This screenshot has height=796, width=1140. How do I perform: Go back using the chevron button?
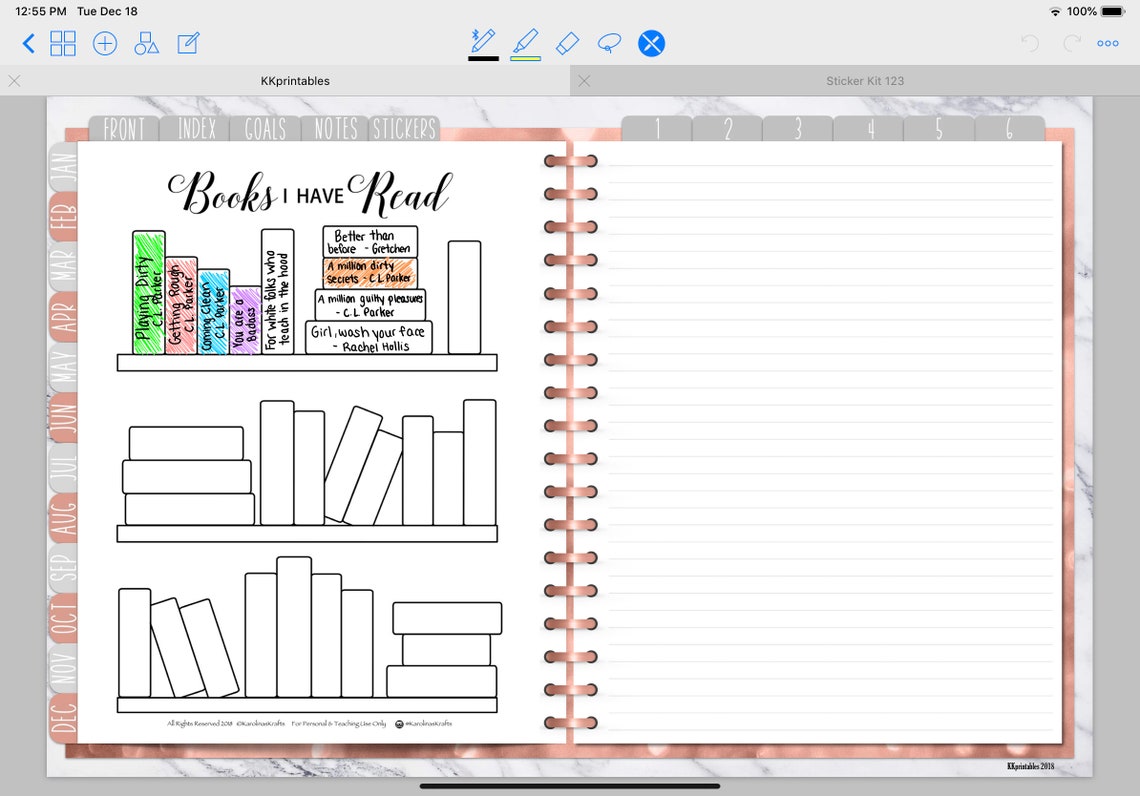tap(28, 42)
